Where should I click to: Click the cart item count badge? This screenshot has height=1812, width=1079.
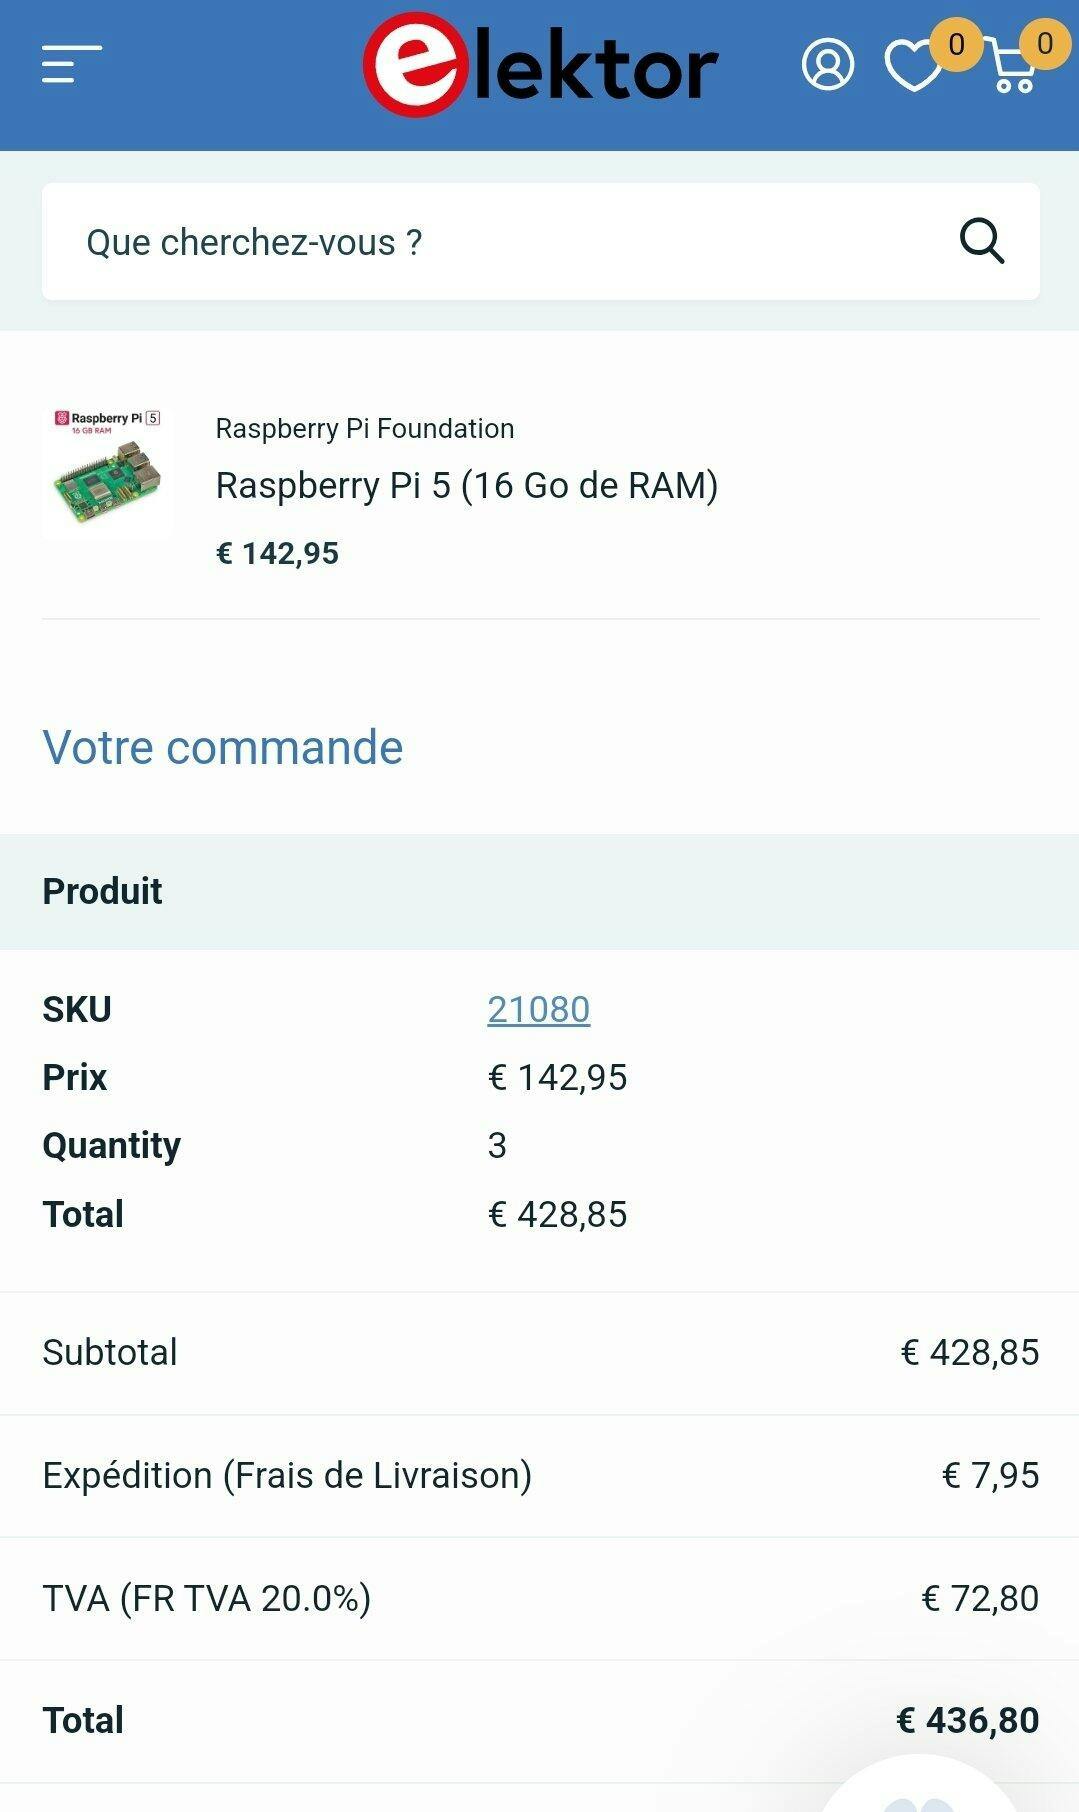coord(1044,44)
